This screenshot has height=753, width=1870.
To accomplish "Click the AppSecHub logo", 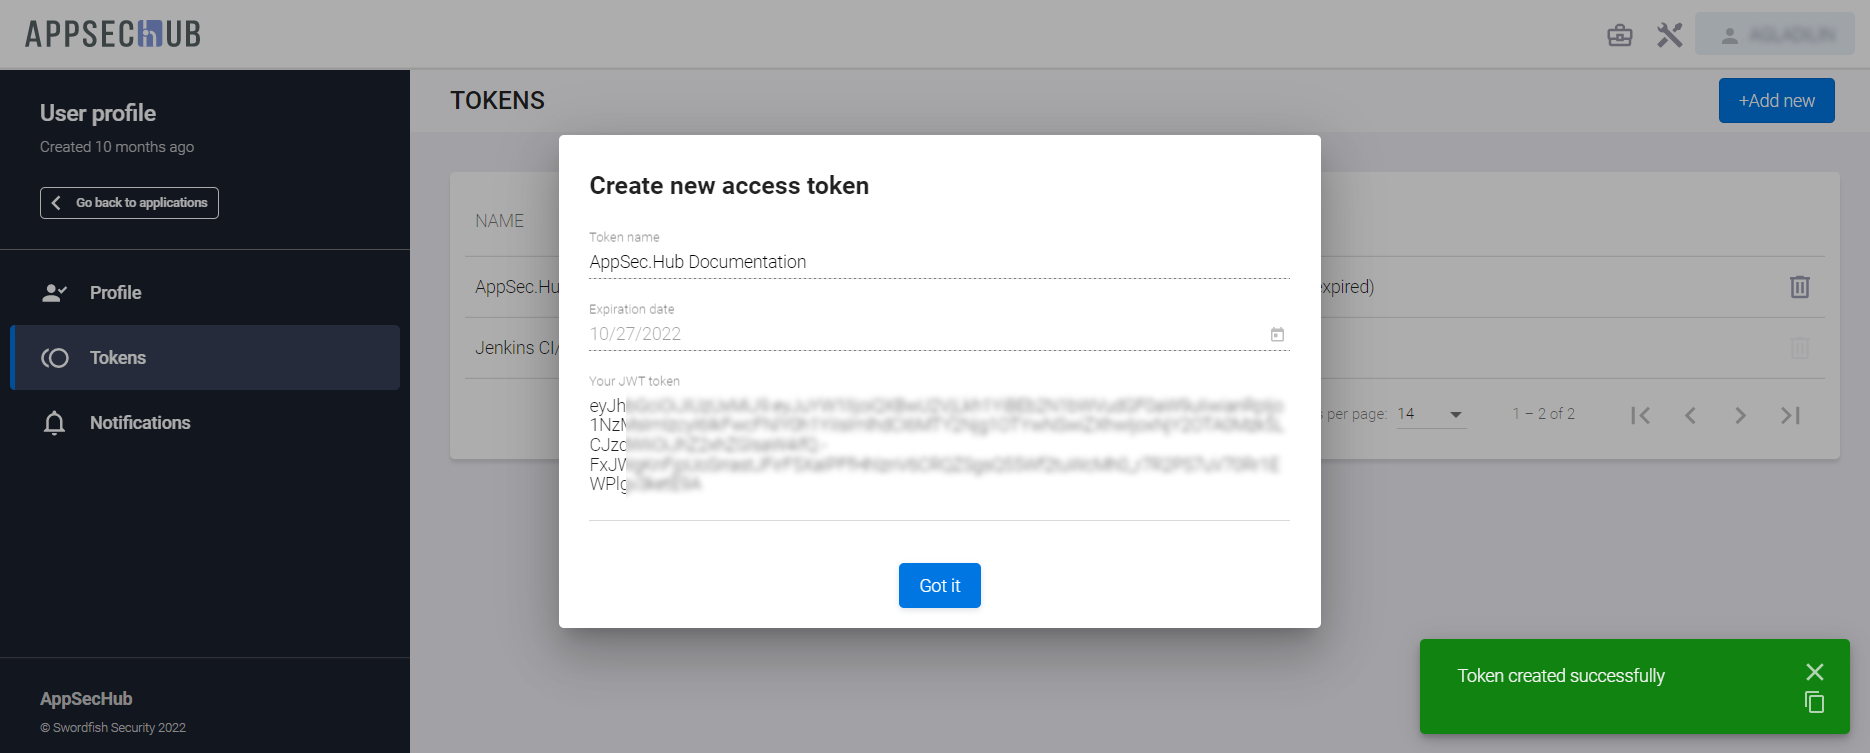I will click(113, 34).
